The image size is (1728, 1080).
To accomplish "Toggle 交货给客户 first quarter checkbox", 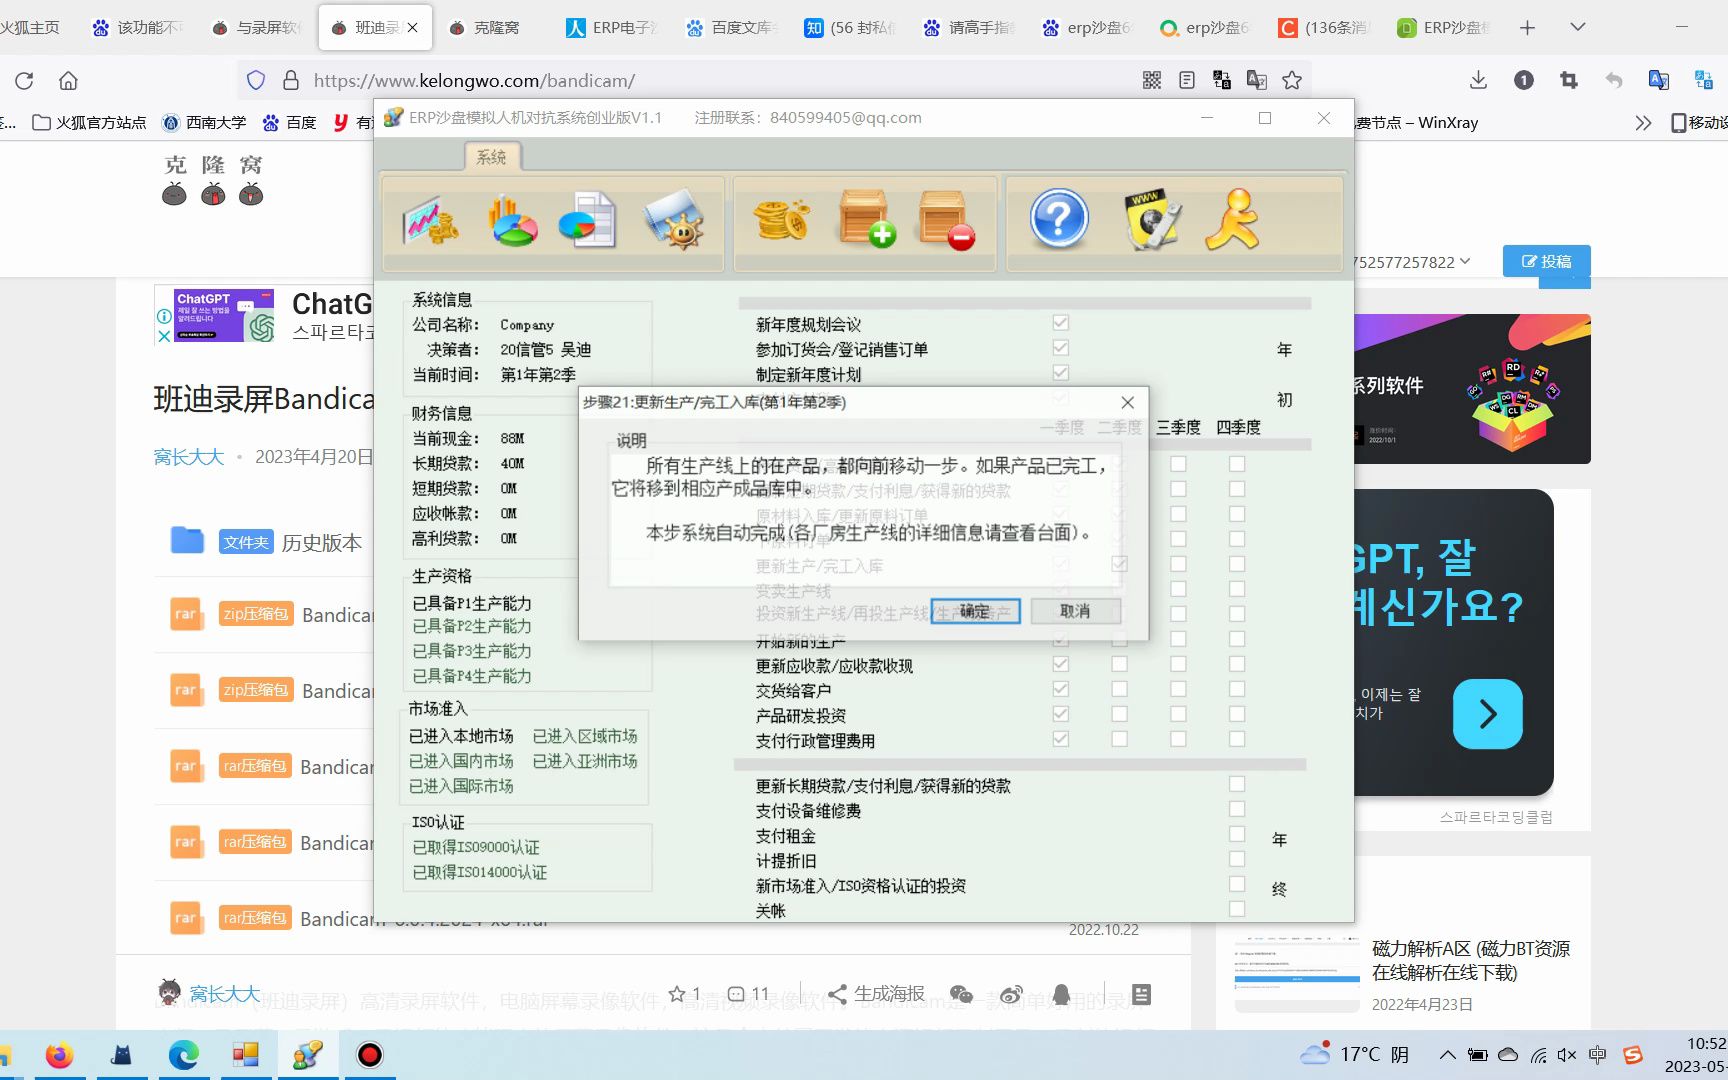I will pos(1061,689).
